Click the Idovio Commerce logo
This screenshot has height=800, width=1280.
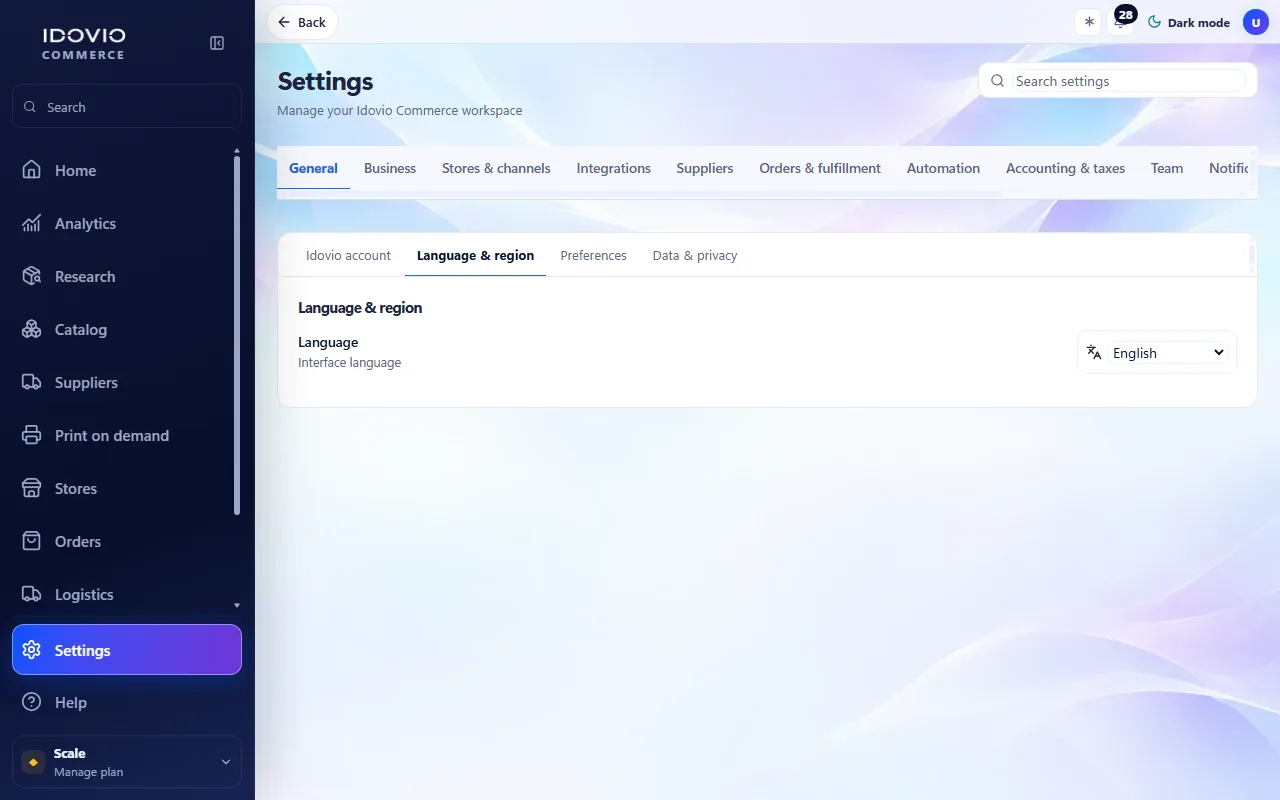84,43
